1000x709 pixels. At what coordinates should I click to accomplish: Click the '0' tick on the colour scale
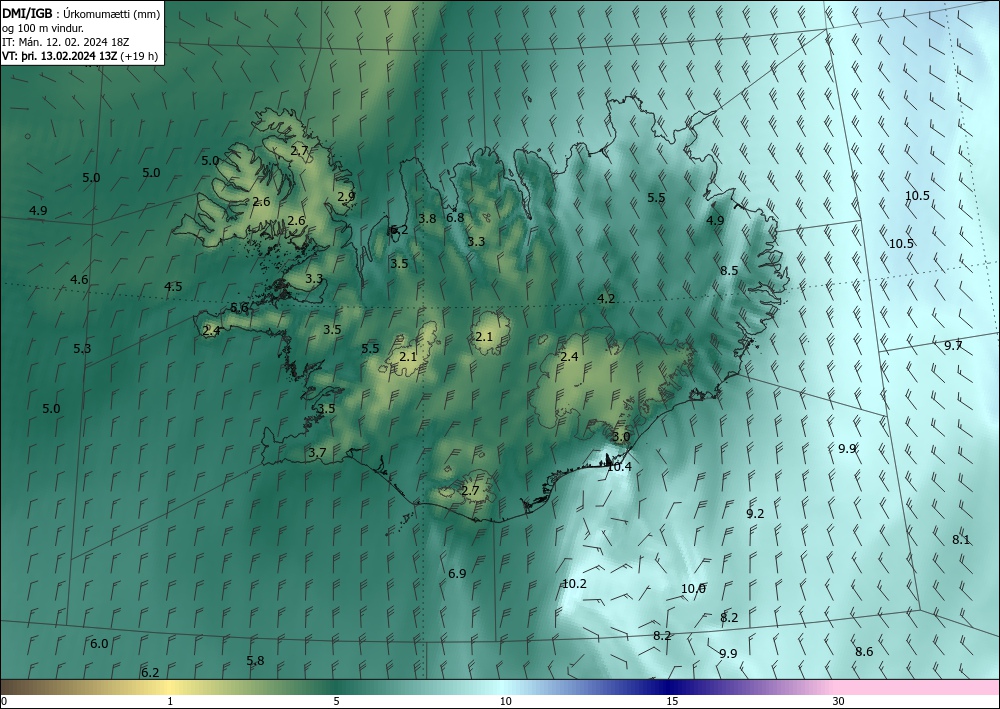(4, 702)
